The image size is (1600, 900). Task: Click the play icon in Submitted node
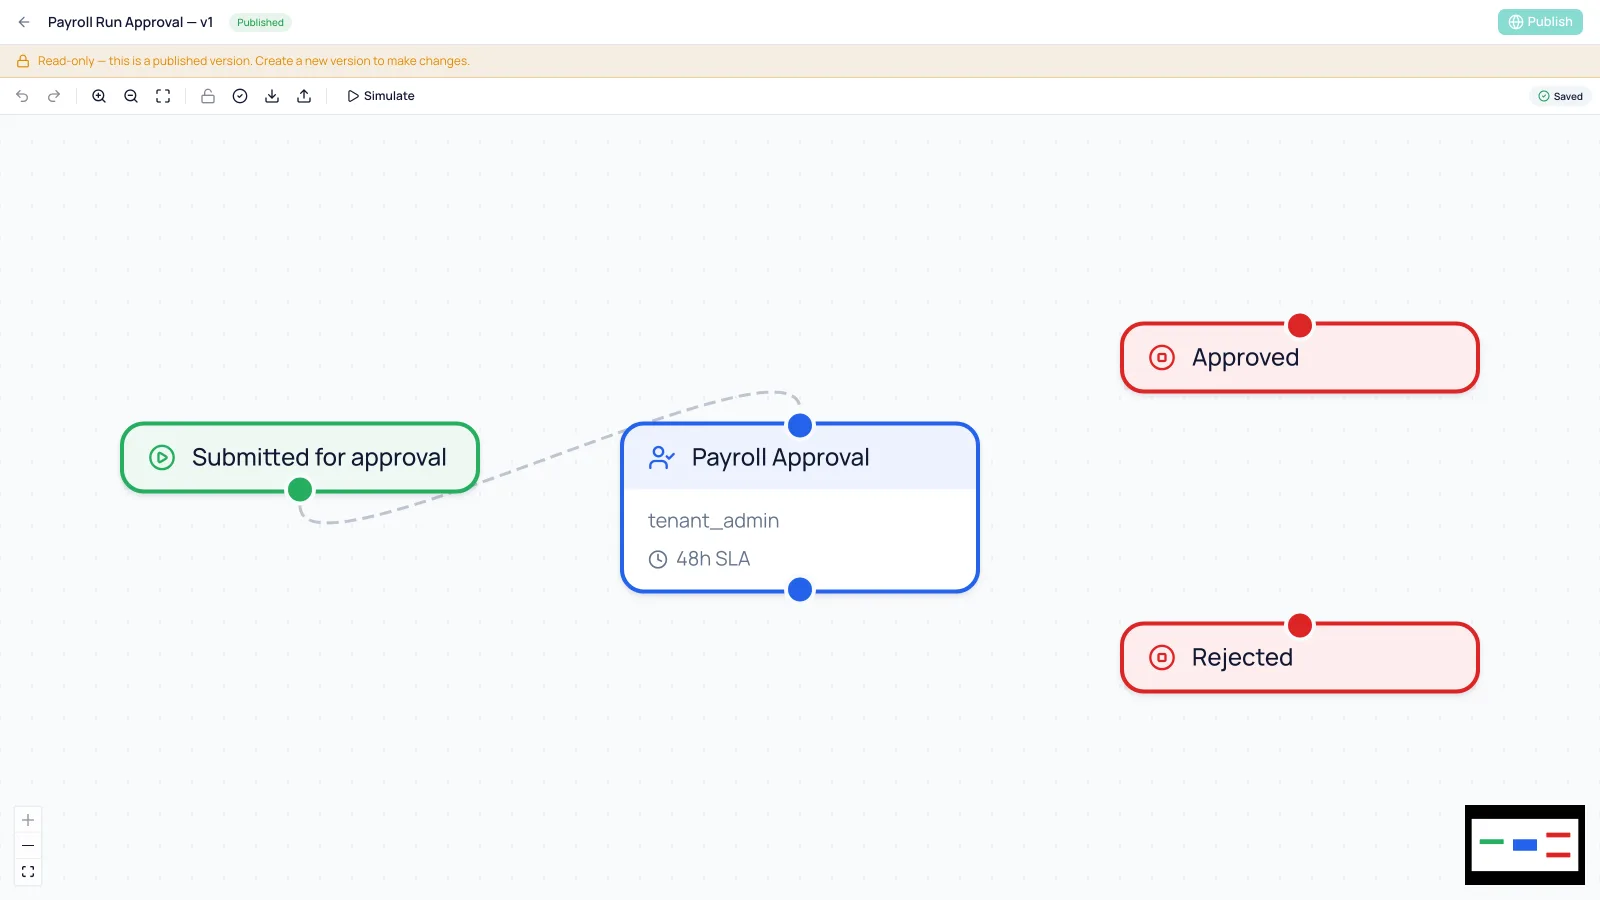(x=162, y=458)
